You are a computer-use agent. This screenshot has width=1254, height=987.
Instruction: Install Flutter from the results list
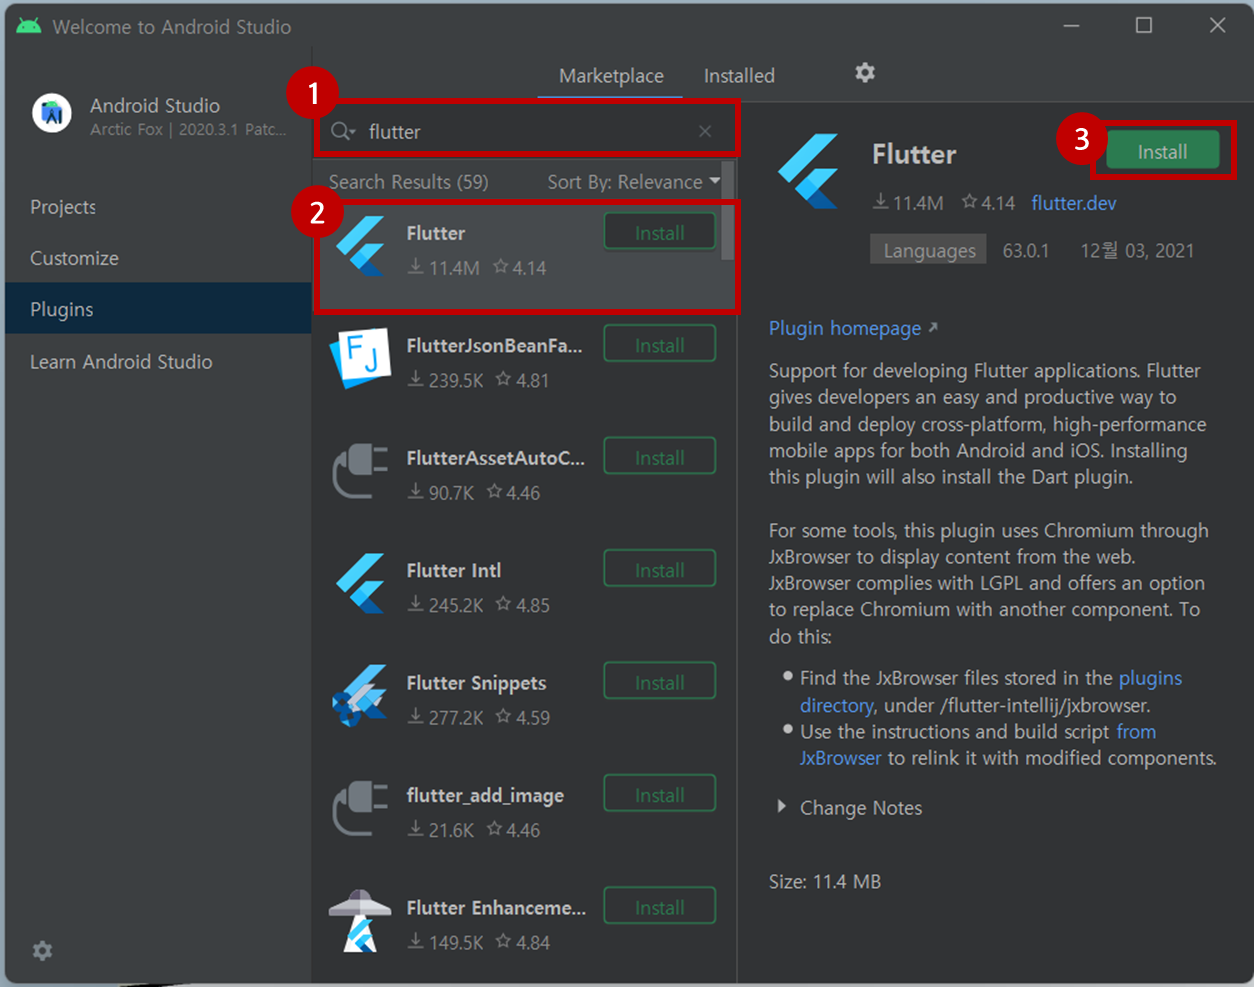(660, 233)
